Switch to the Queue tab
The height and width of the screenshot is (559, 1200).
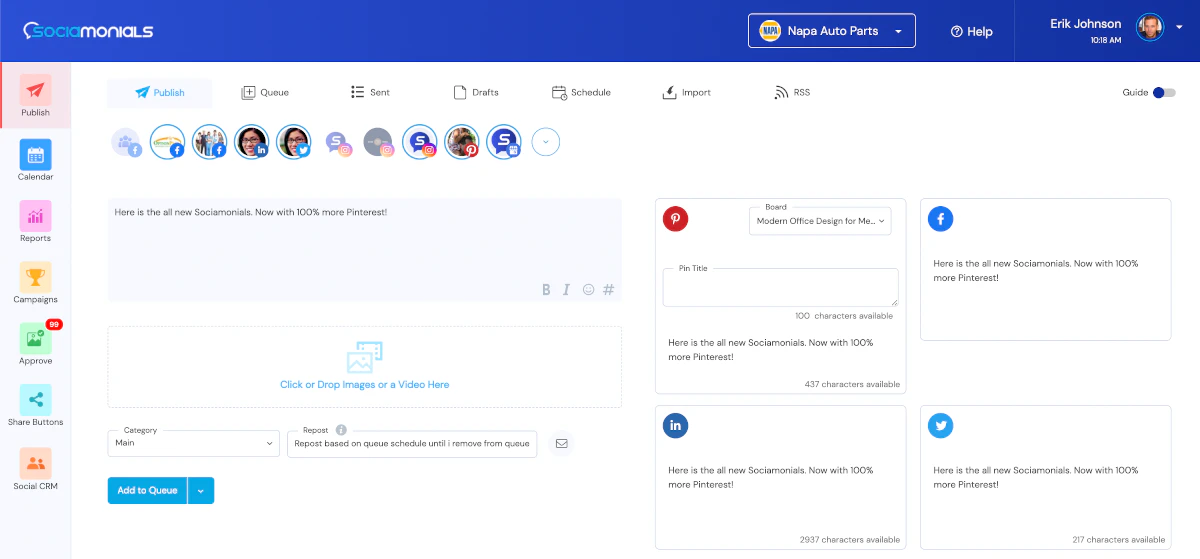tap(265, 93)
